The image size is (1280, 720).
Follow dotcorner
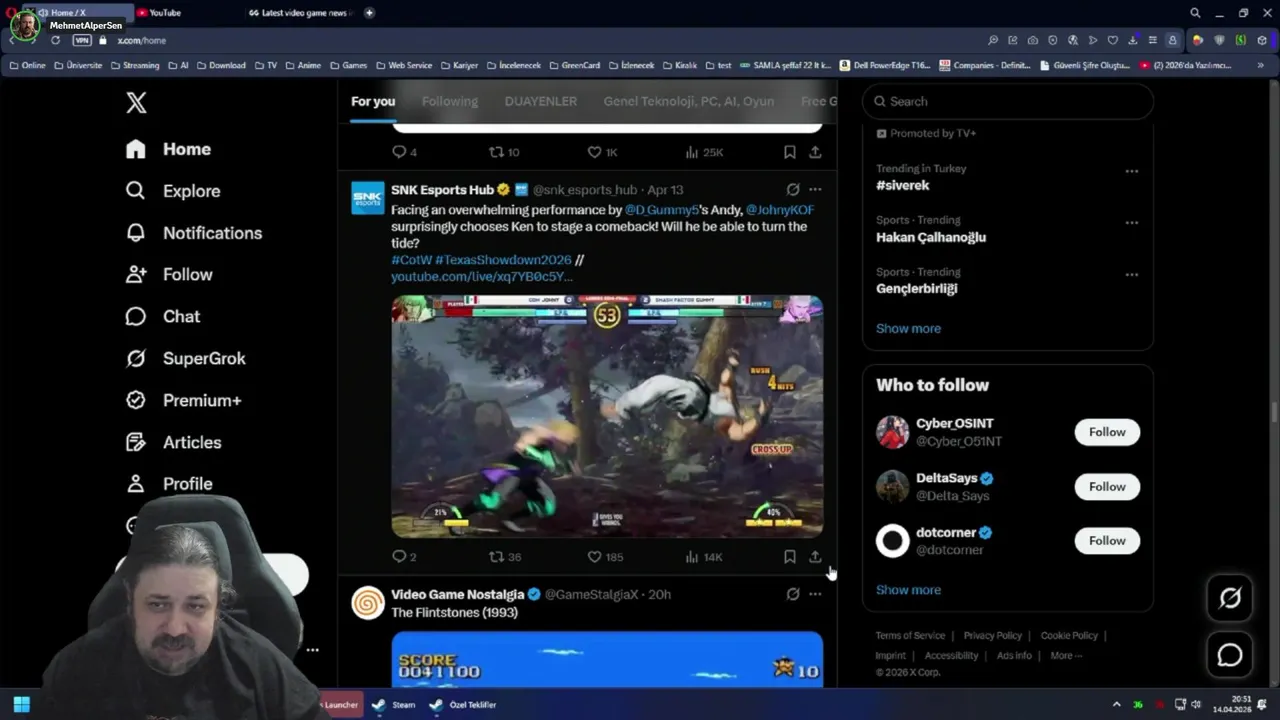coord(1107,540)
